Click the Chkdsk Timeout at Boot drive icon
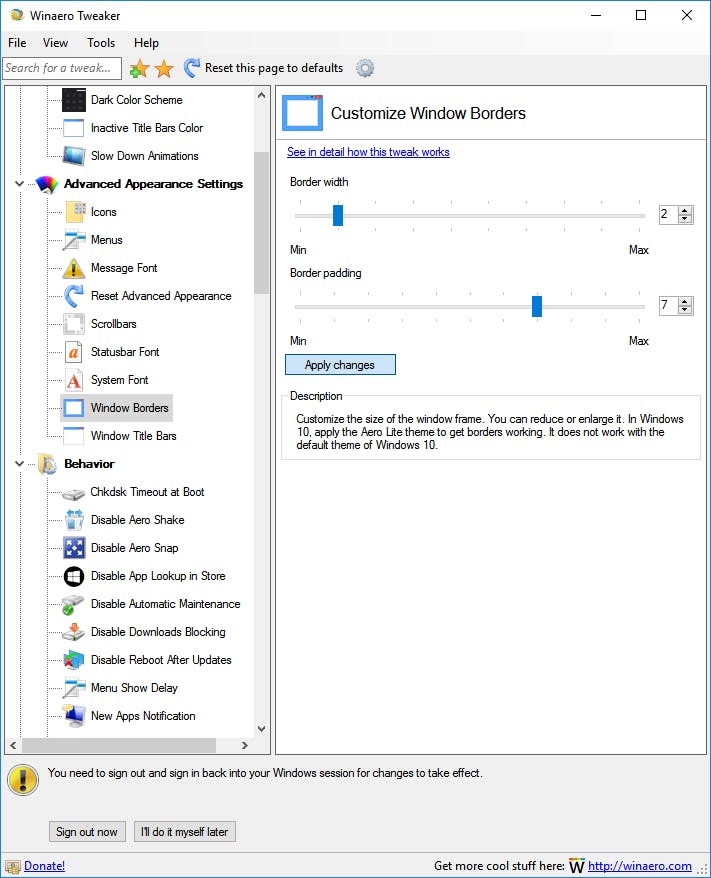The width and height of the screenshot is (711, 878). point(73,493)
